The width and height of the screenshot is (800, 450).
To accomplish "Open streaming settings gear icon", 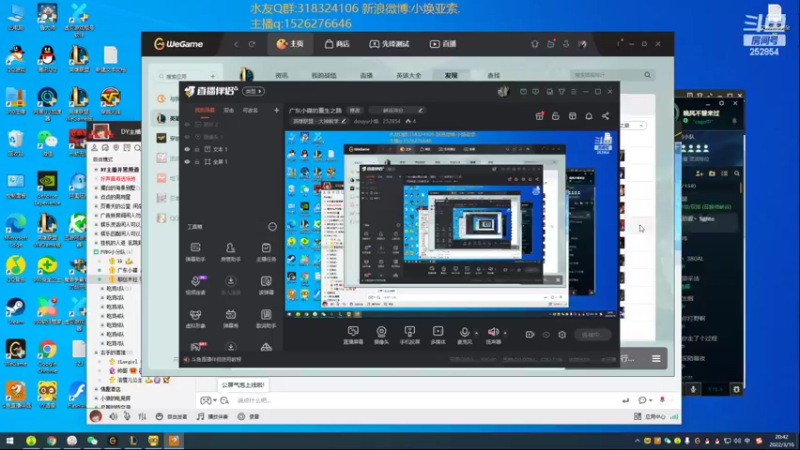I will pos(562,335).
